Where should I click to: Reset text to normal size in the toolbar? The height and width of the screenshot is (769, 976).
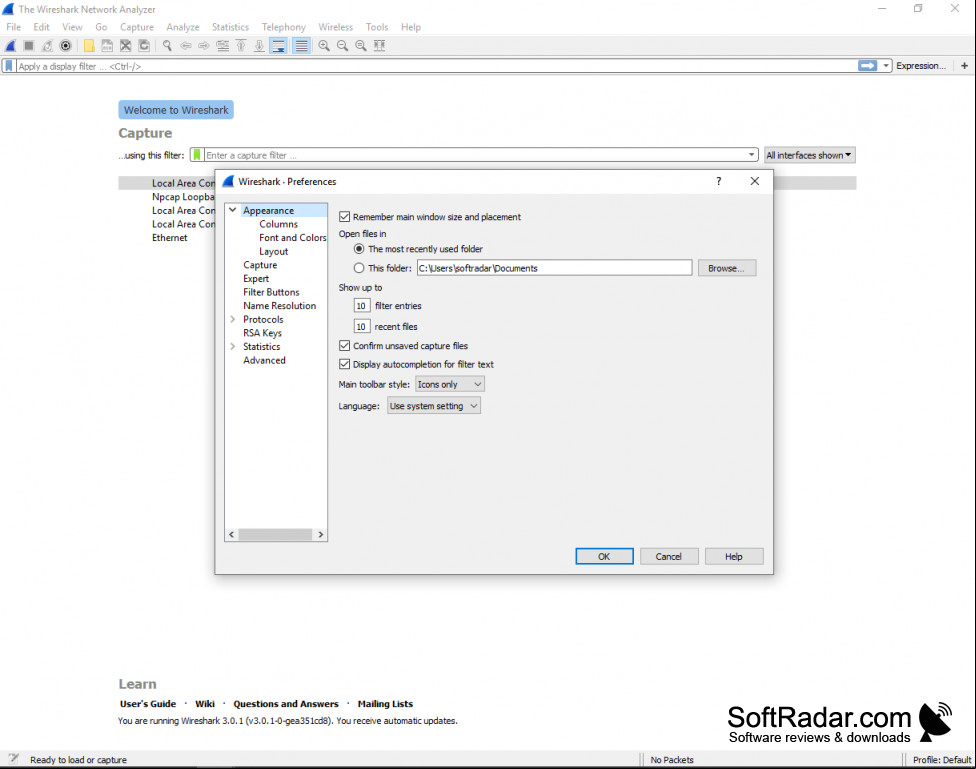(x=360, y=45)
